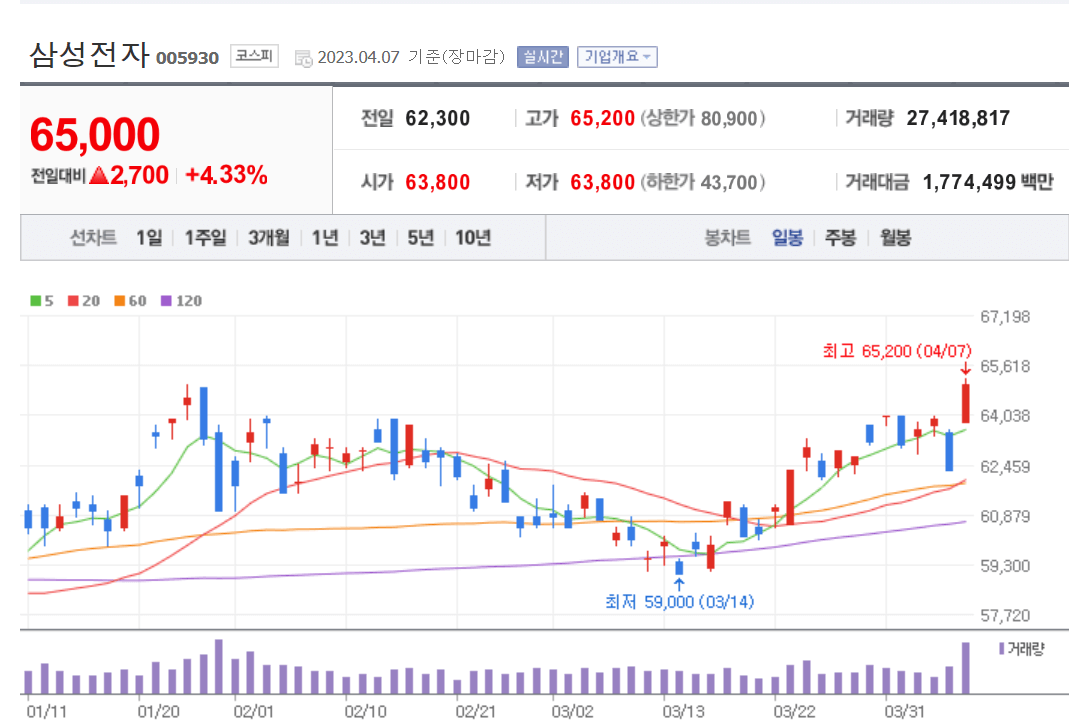
Task: Switch to 주봉 weekly candles
Action: tap(840, 238)
